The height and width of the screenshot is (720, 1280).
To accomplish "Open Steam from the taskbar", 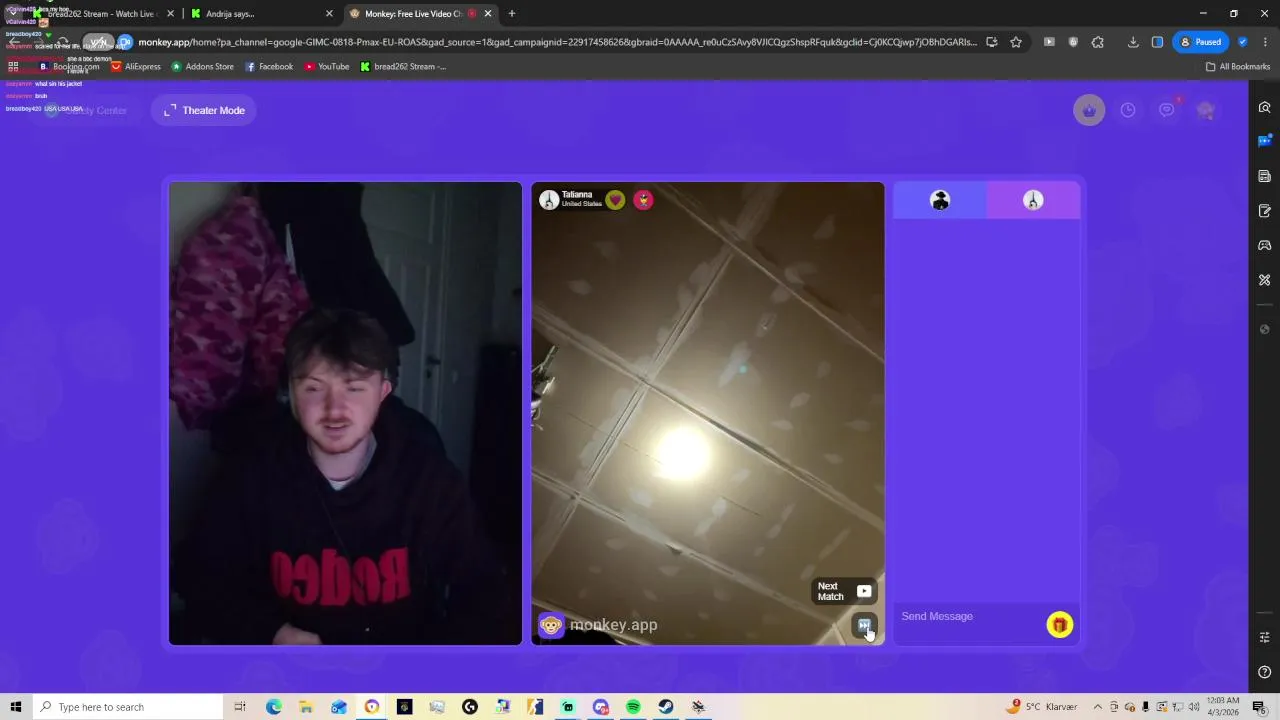I will coord(666,707).
